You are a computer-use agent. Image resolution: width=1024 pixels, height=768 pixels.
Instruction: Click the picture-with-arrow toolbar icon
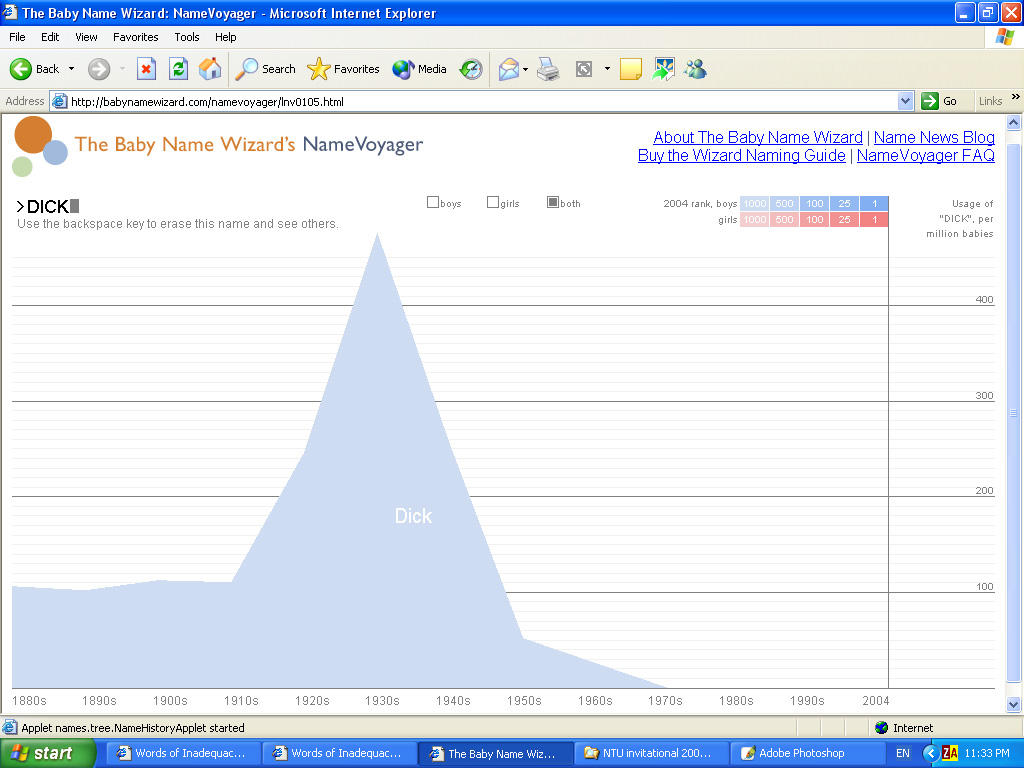tap(663, 69)
